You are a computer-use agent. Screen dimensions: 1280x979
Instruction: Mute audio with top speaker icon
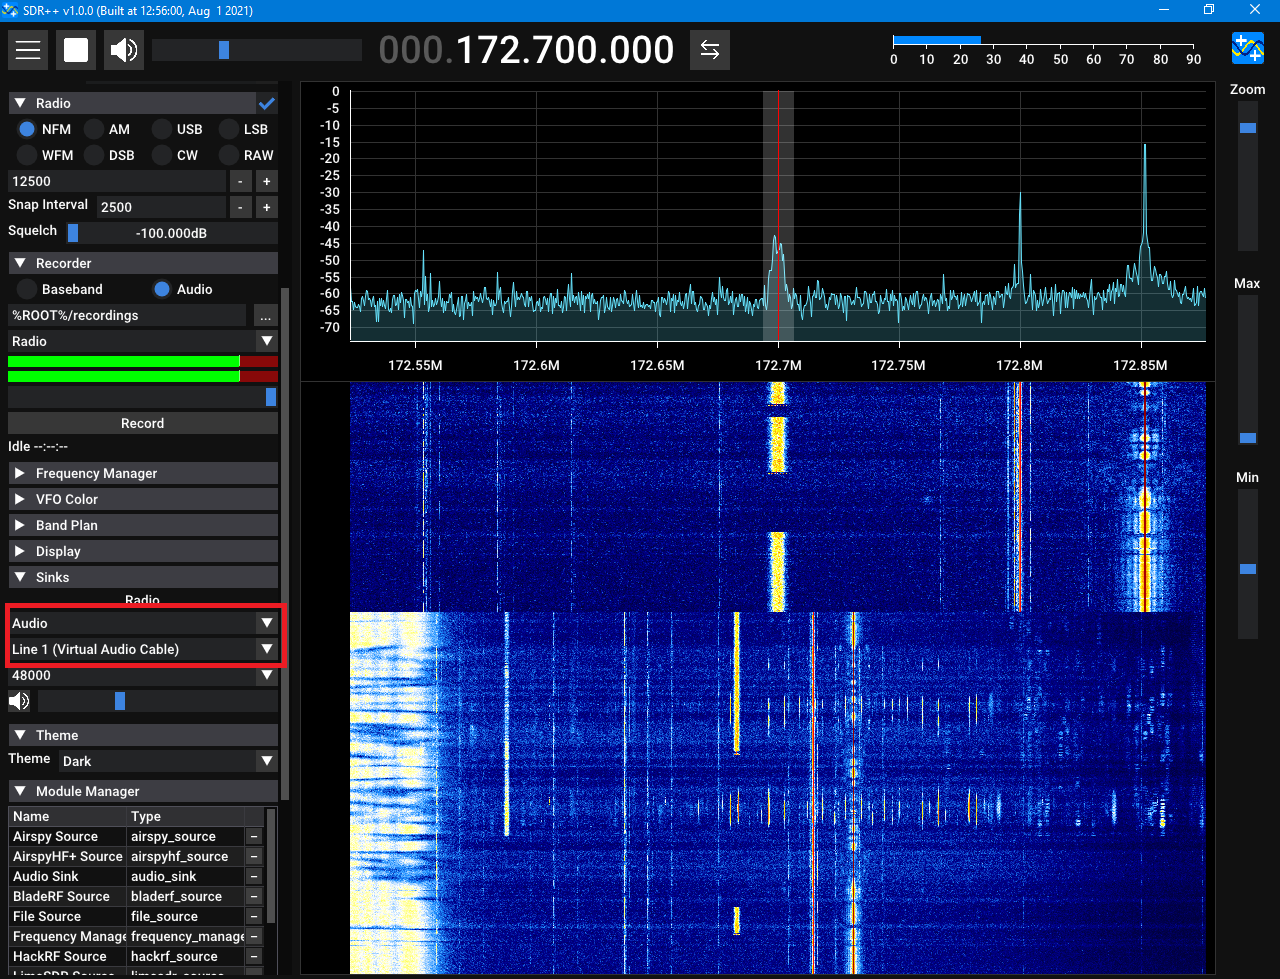[x=124, y=50]
